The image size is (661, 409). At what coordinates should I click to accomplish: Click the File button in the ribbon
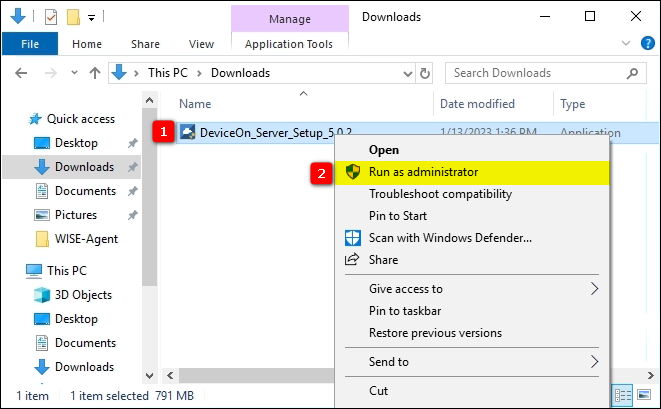(x=31, y=44)
